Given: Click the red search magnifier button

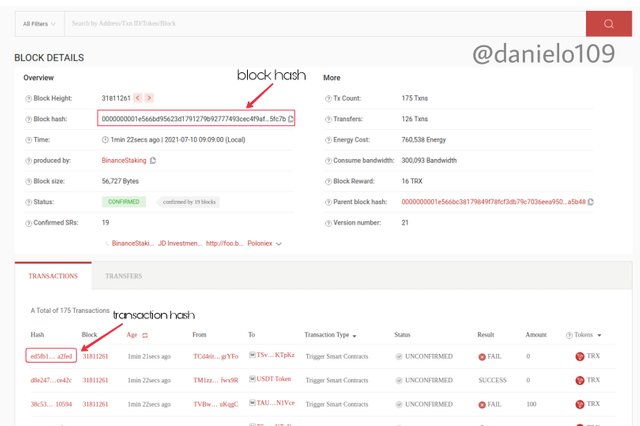Looking at the screenshot, I should pyautogui.click(x=609, y=24).
